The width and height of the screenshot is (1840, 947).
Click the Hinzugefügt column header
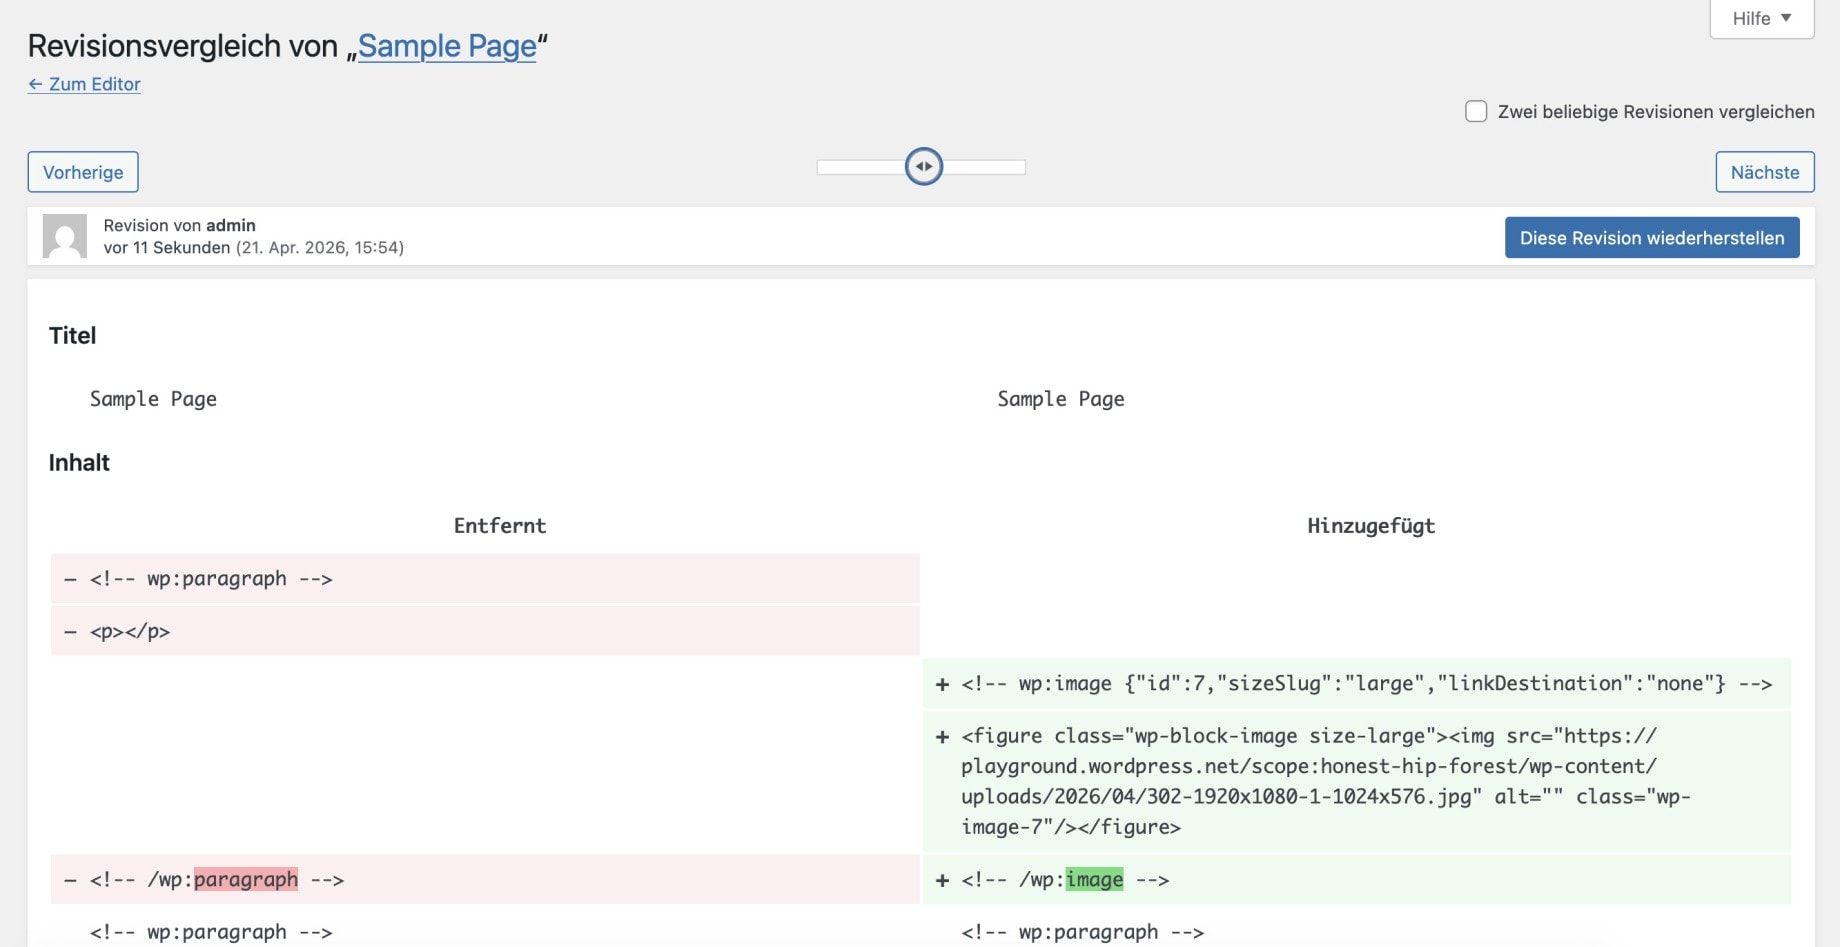(1371, 526)
